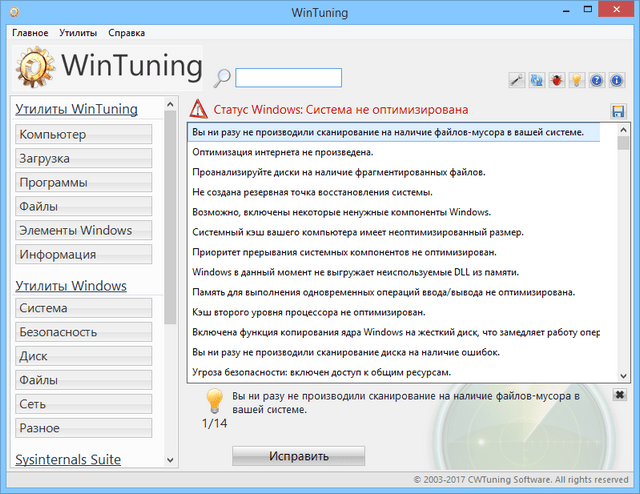Viewport: 640px width, 494px height.
Task: Open help with the question mark icon
Action: [x=596, y=81]
